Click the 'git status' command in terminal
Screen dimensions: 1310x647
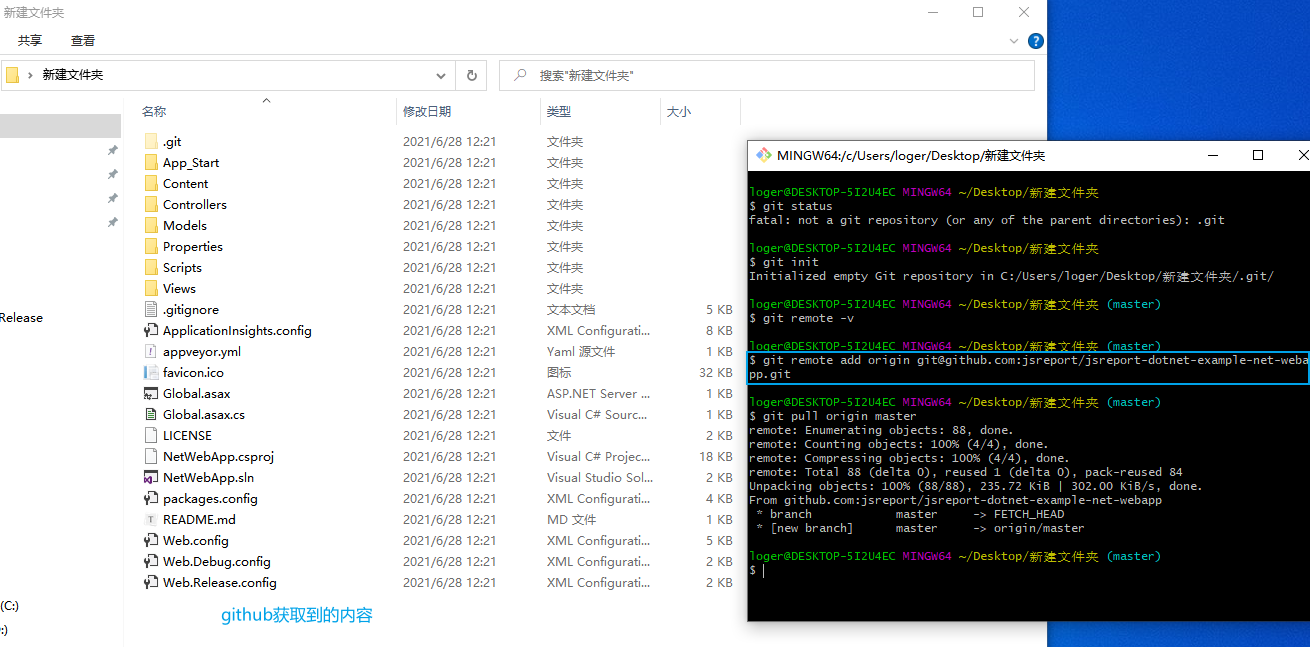pos(790,206)
